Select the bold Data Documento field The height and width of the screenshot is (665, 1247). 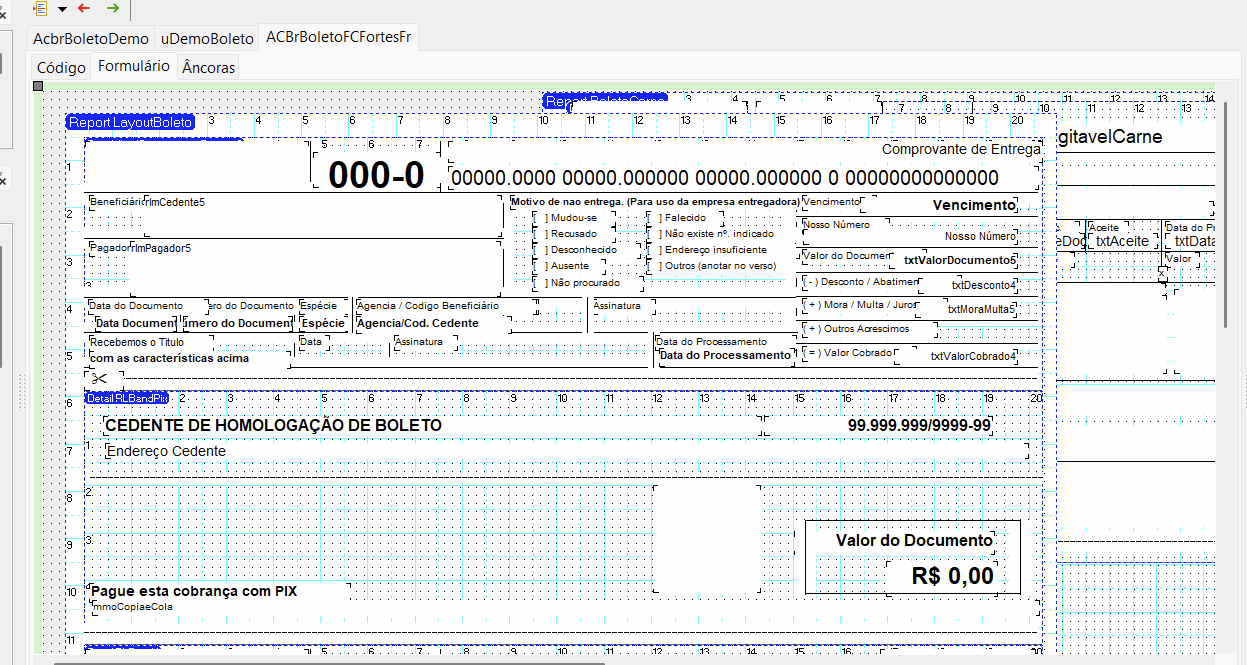pos(135,324)
